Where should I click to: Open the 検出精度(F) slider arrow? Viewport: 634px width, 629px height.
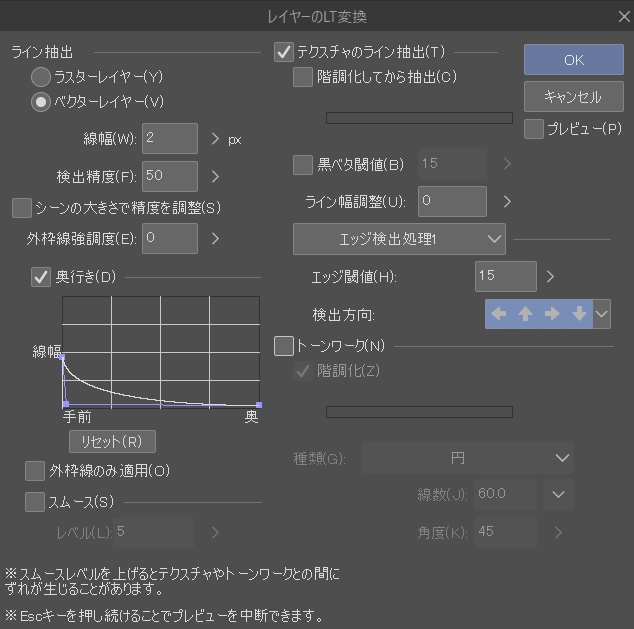click(x=215, y=177)
